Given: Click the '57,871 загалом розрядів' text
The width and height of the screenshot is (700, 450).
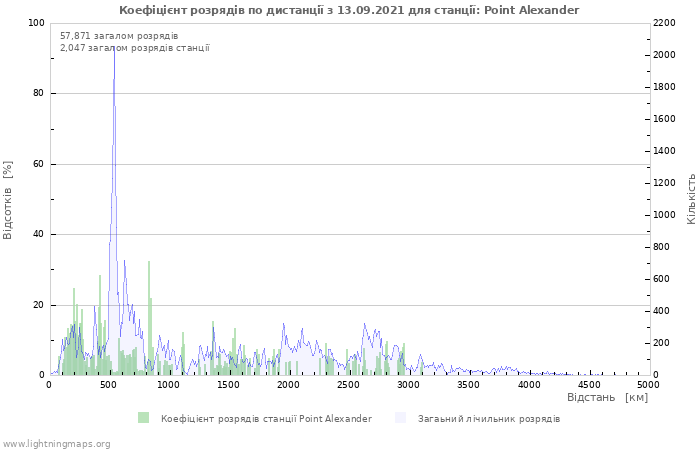Looking at the screenshot, I should point(119,36).
